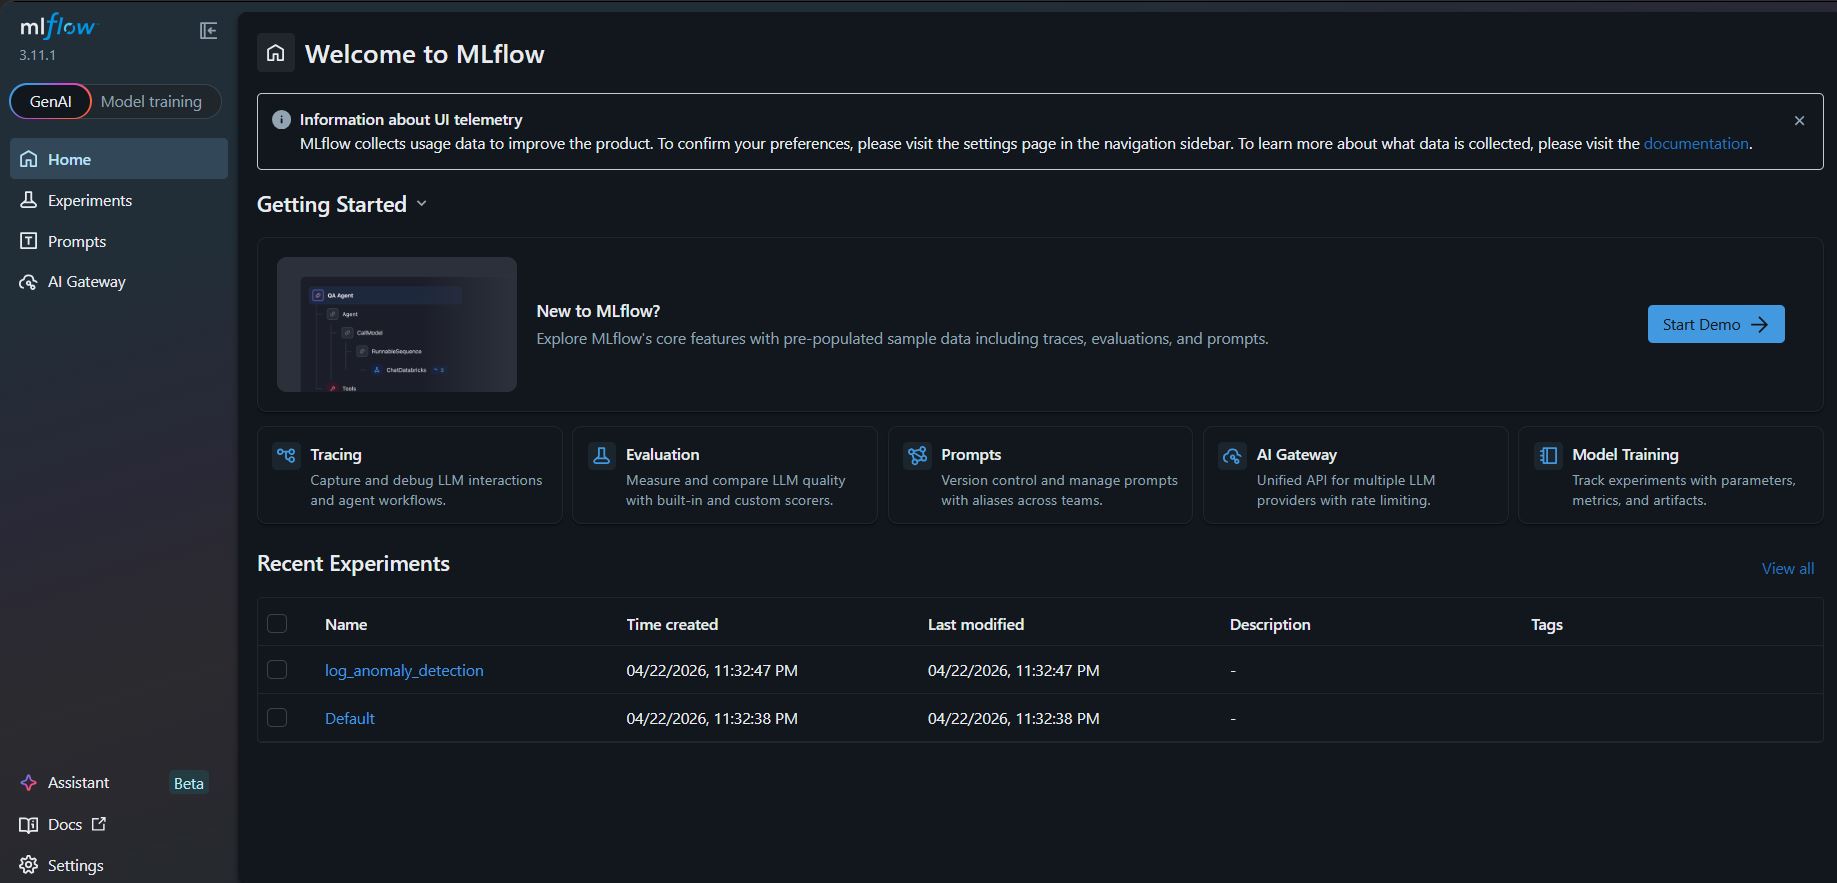The width and height of the screenshot is (1837, 883).
Task: Click the Assistant sparkle icon
Action: click(29, 783)
